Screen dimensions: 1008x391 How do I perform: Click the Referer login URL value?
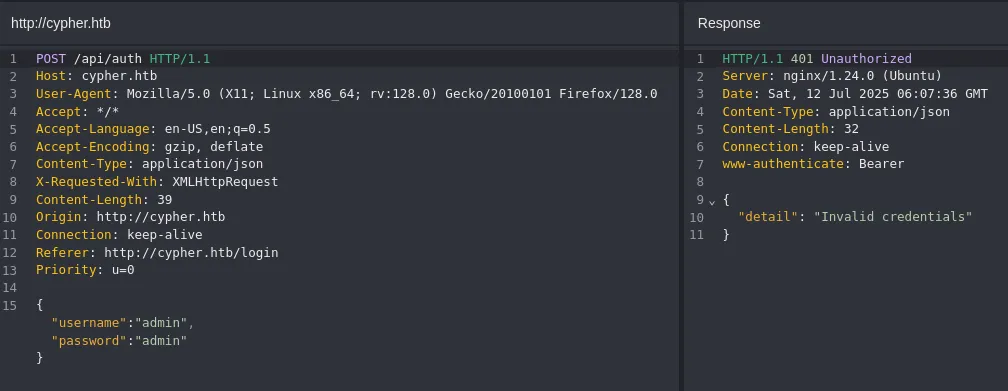pos(191,252)
